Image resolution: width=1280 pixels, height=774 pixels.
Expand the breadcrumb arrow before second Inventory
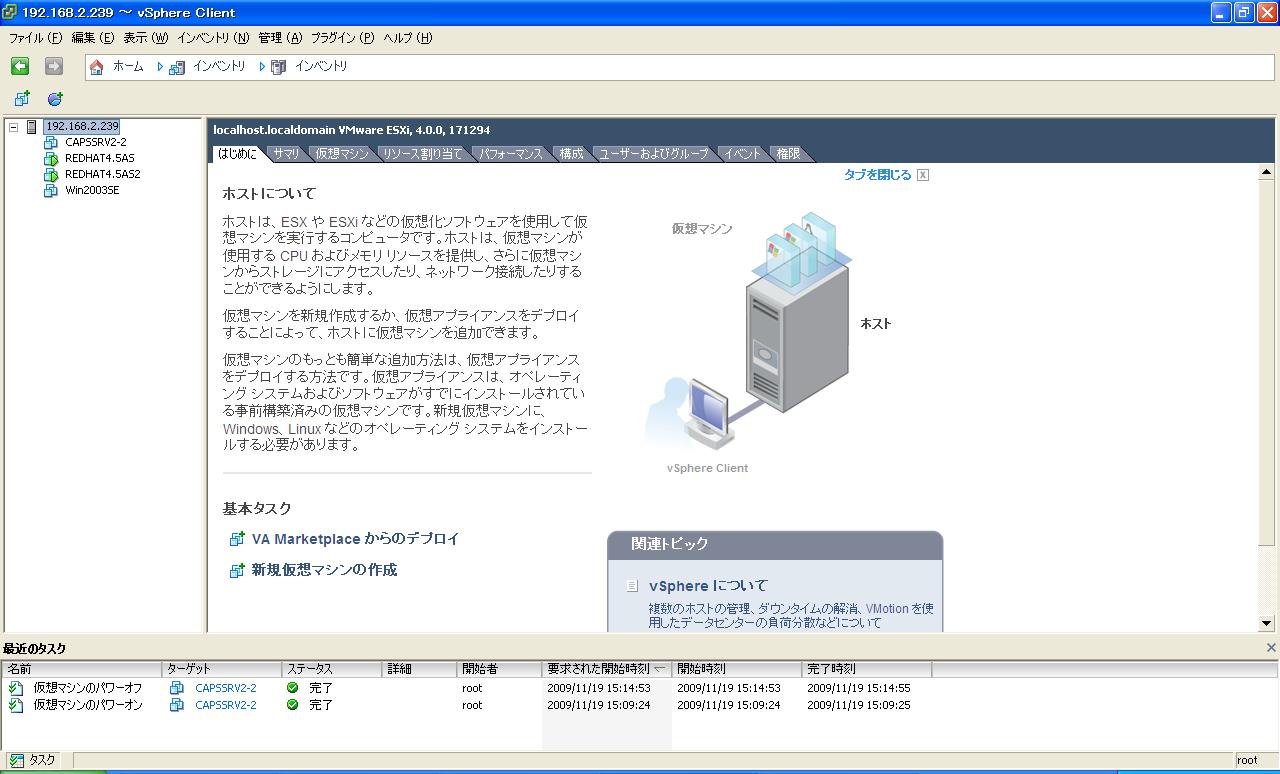(262, 67)
